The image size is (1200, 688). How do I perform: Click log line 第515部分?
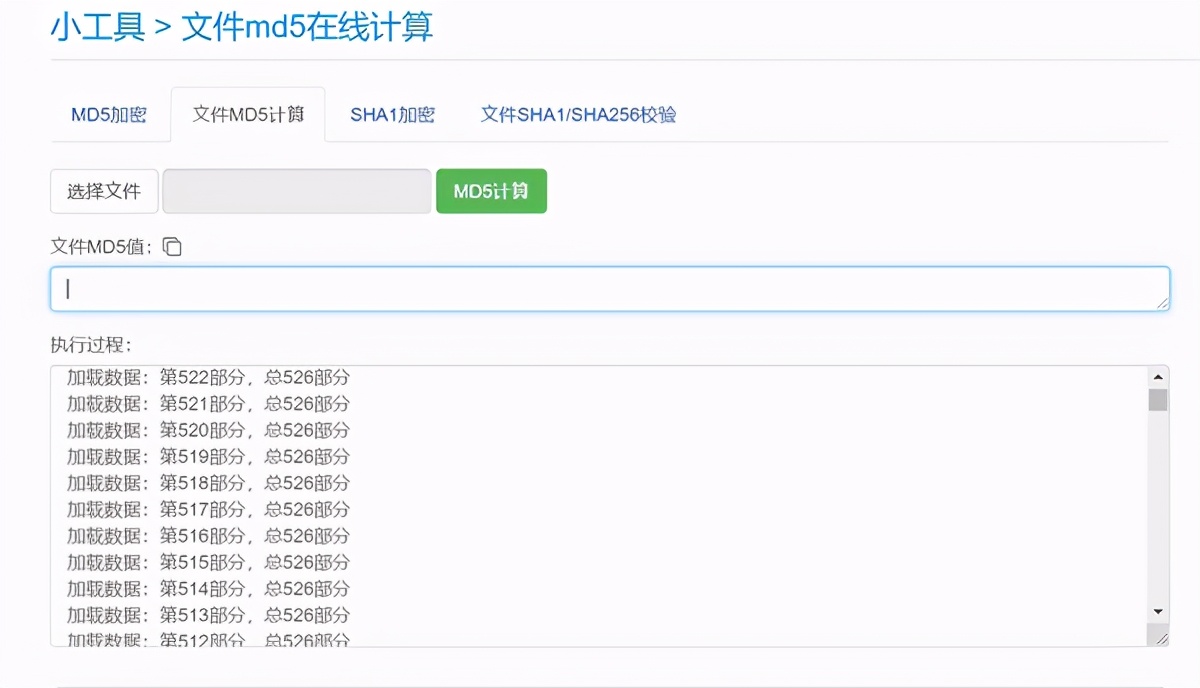coord(208,562)
